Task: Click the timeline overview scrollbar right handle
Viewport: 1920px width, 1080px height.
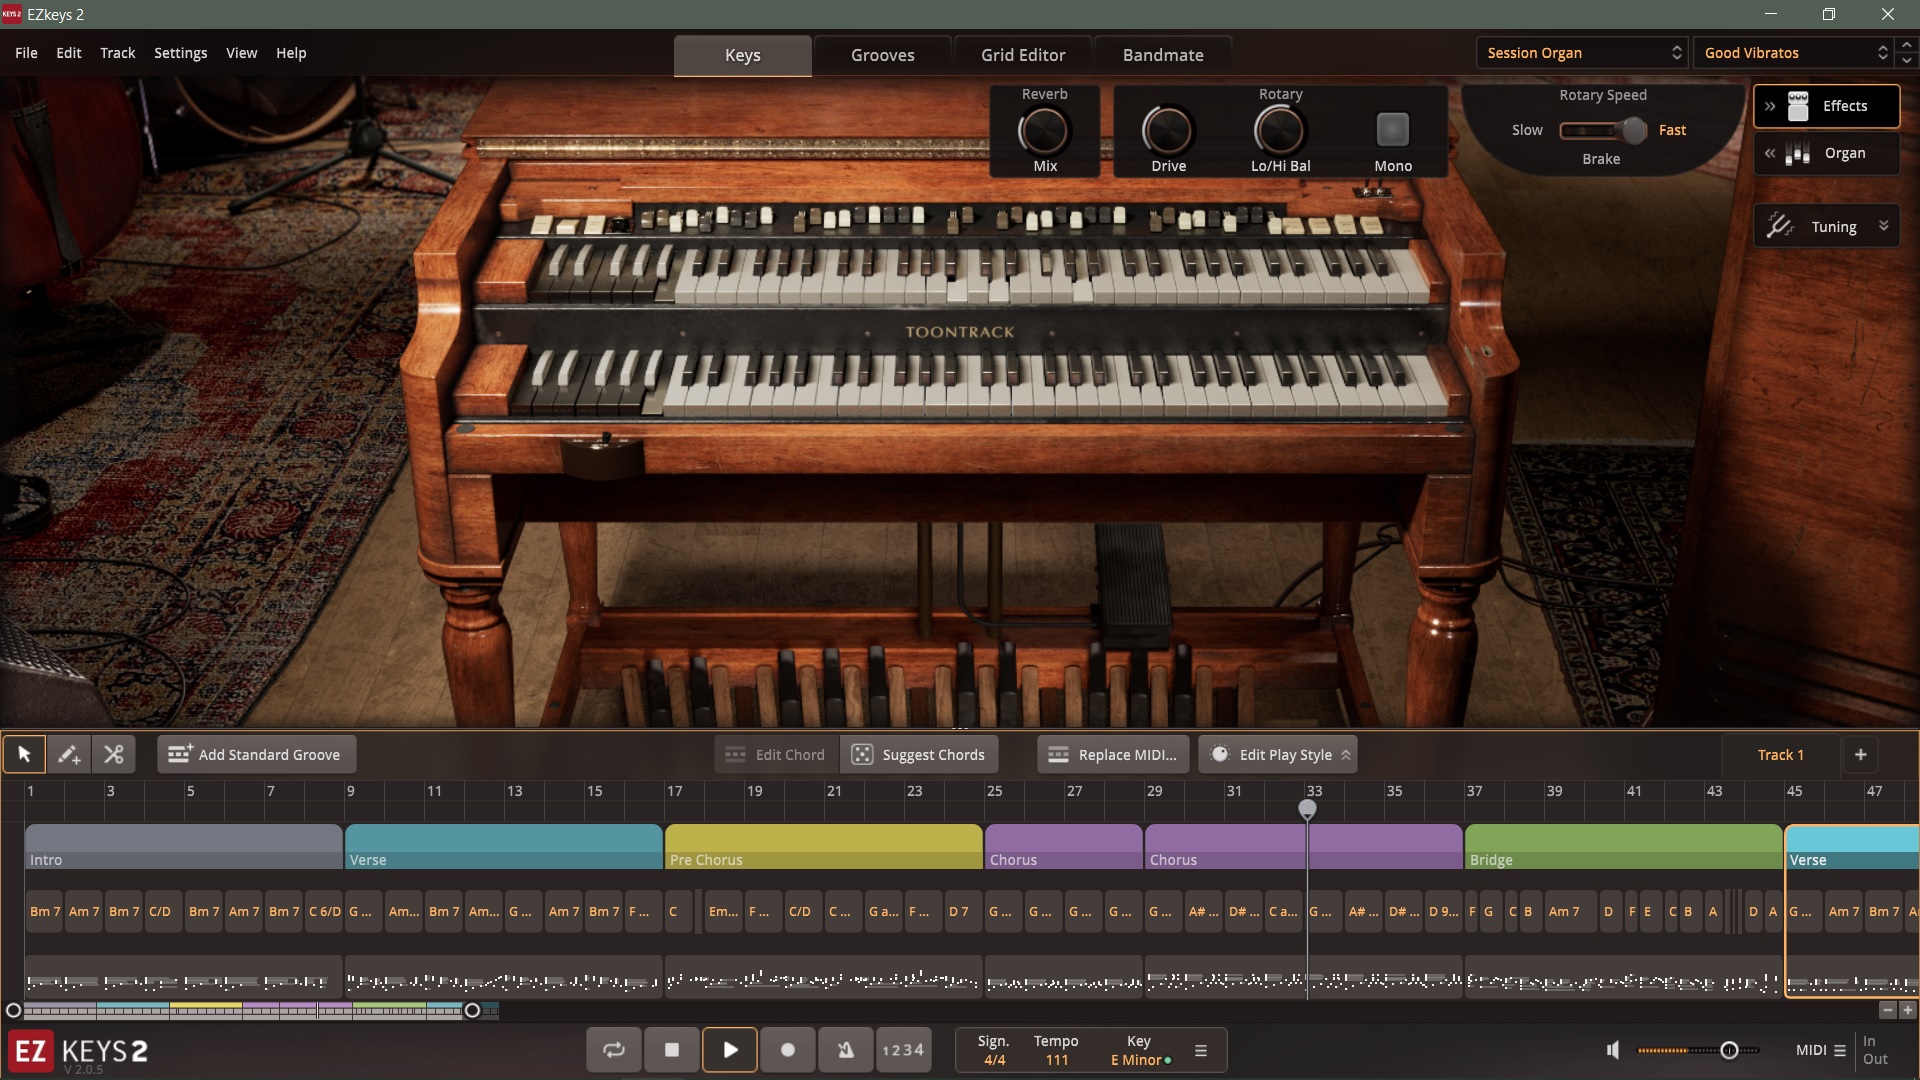Action: [472, 1010]
